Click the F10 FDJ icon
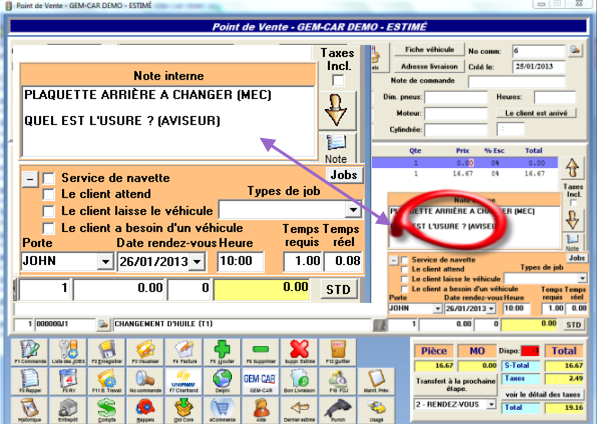The height and width of the screenshot is (424, 597). click(x=338, y=381)
